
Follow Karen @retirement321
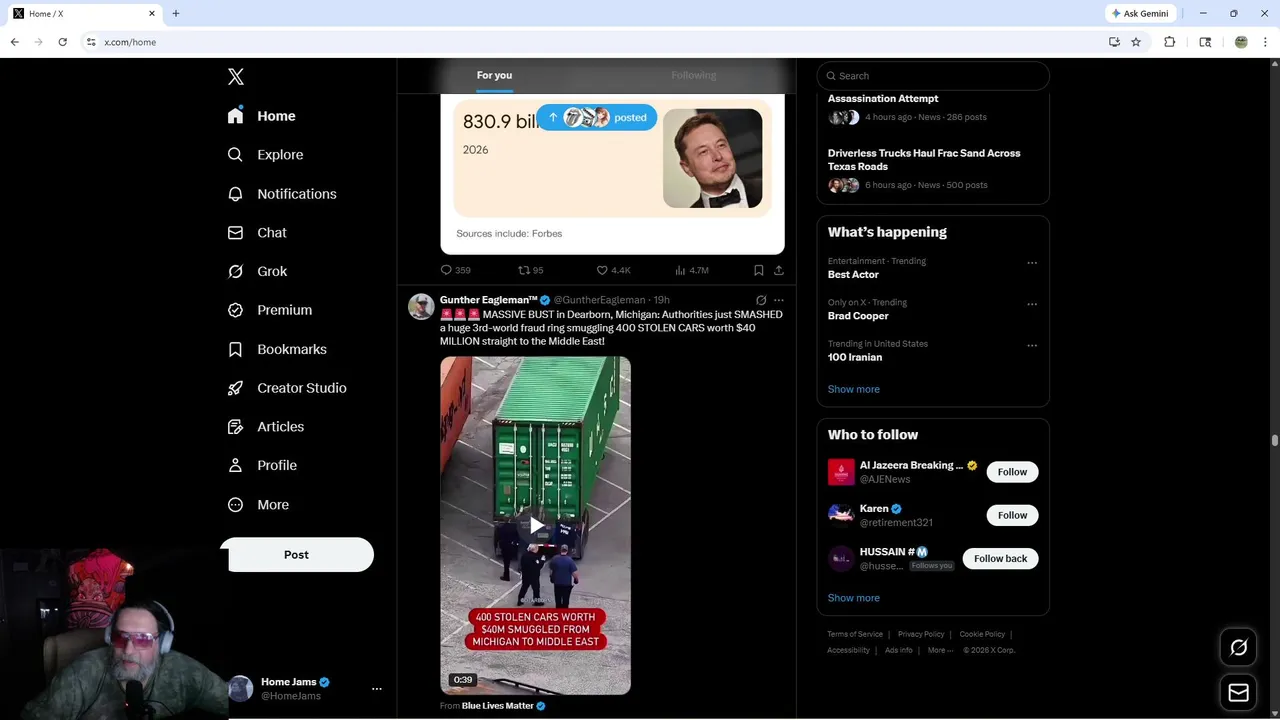point(1012,515)
